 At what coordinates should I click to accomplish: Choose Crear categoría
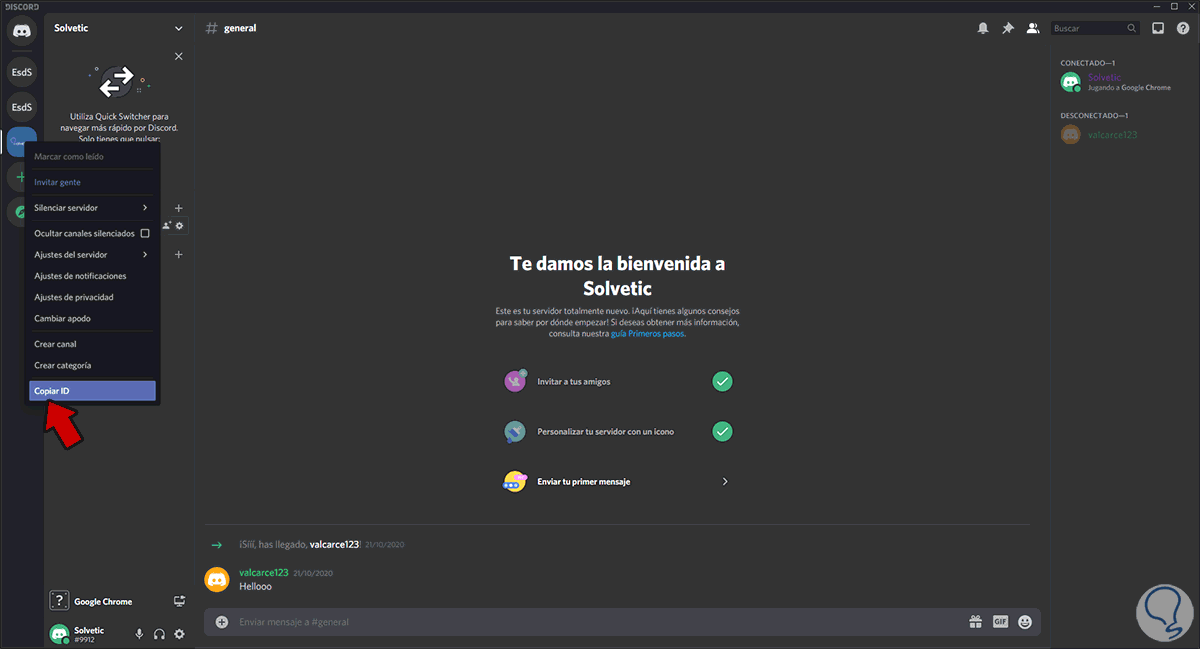92,365
